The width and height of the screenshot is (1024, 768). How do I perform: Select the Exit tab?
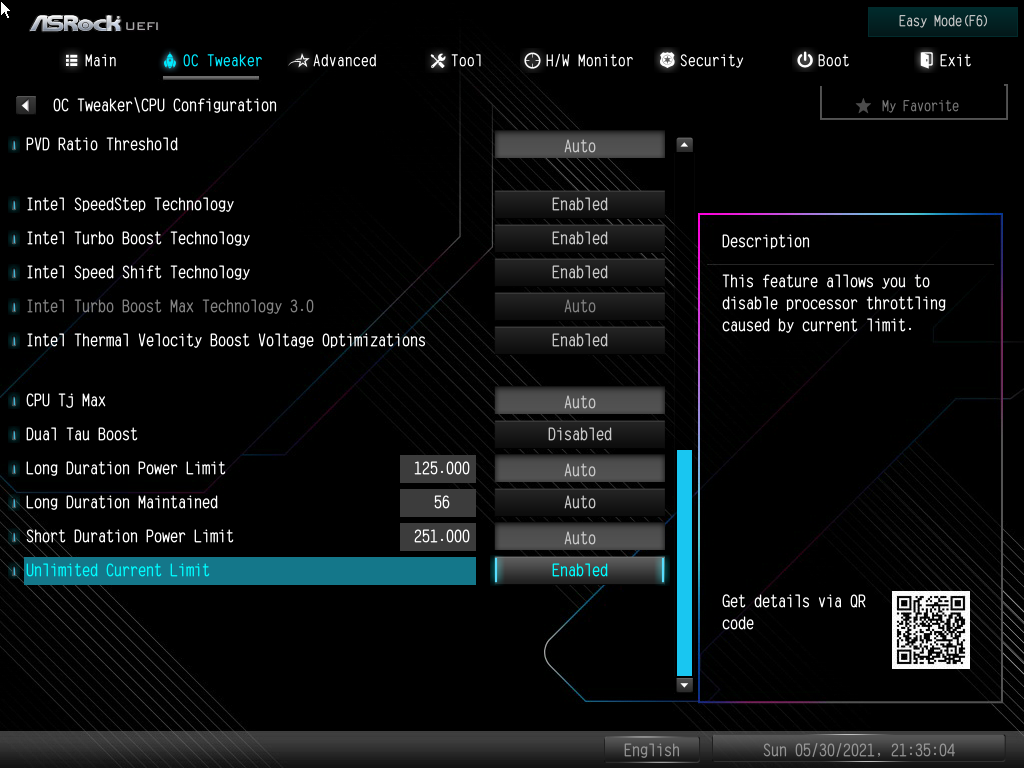click(946, 61)
